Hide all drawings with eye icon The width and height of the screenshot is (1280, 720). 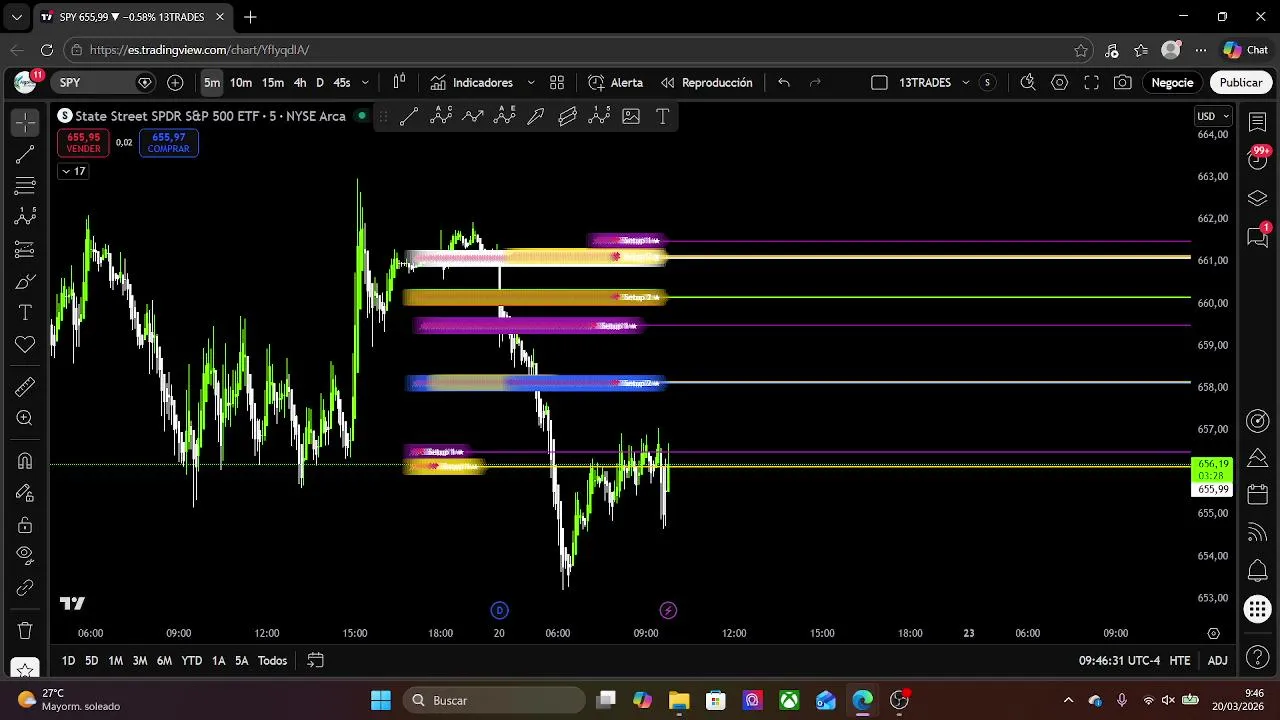click(25, 555)
